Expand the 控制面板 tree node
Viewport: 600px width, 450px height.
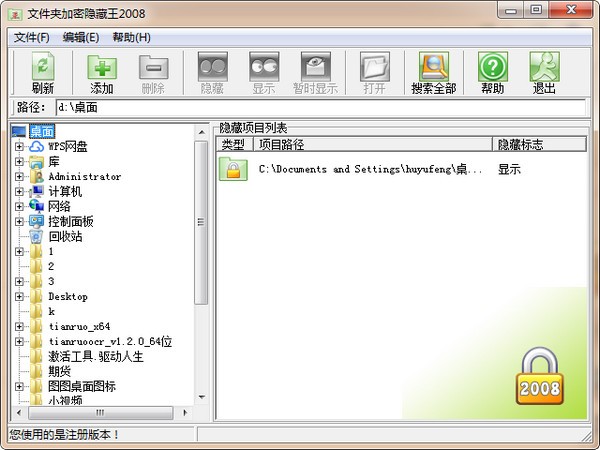click(x=19, y=222)
